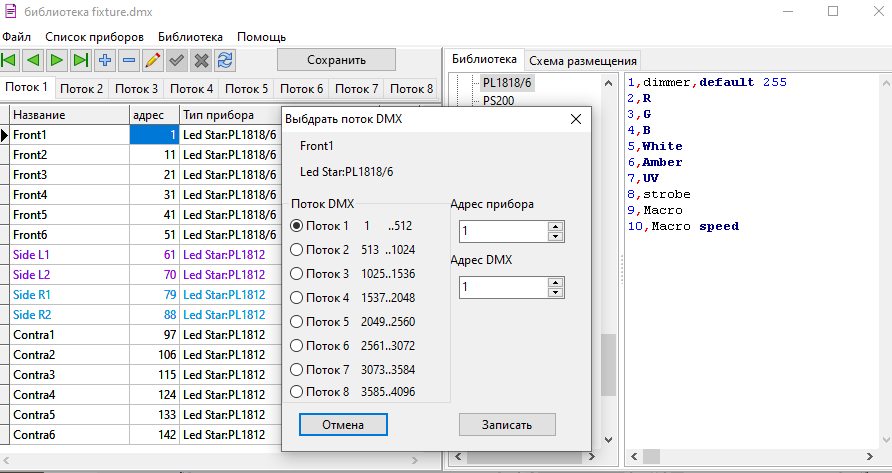Click the Записать button
The width and height of the screenshot is (892, 473).
[x=507, y=425]
